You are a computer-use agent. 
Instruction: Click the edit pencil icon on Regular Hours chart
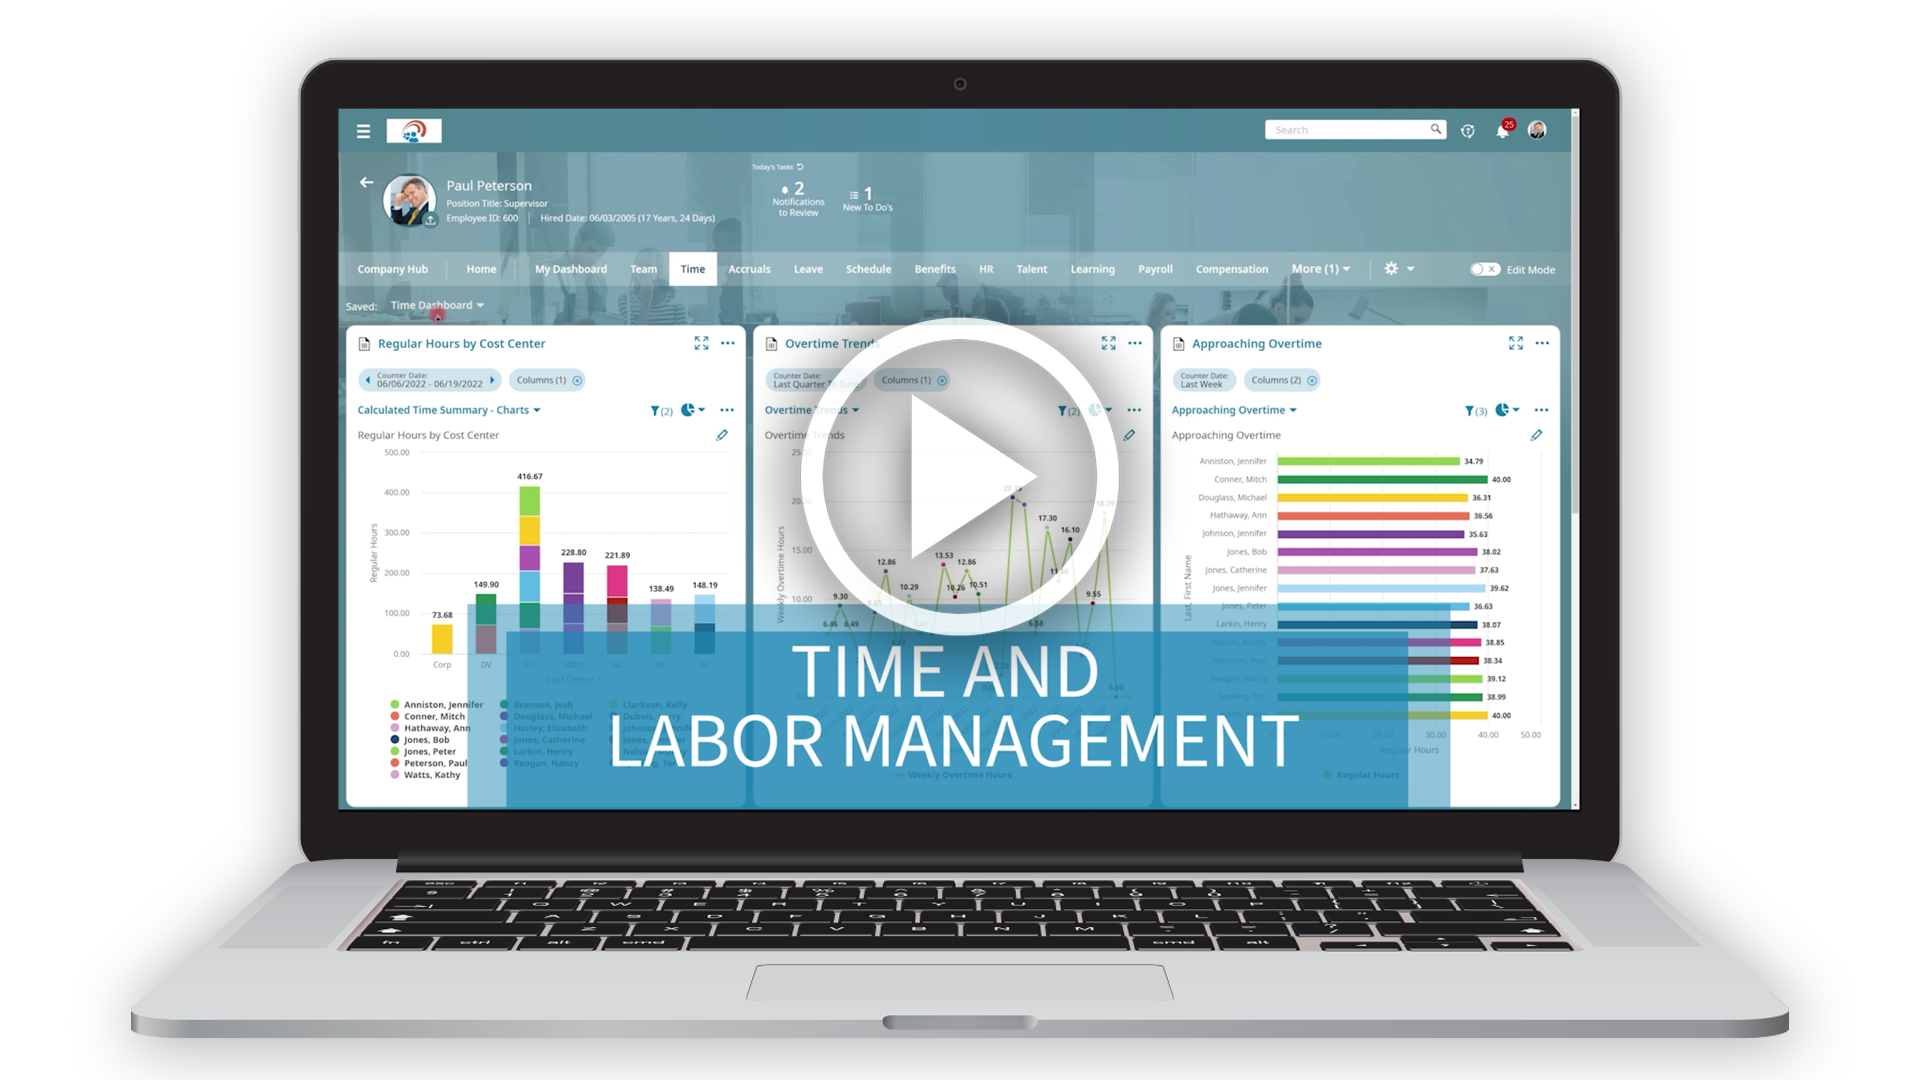(x=721, y=435)
